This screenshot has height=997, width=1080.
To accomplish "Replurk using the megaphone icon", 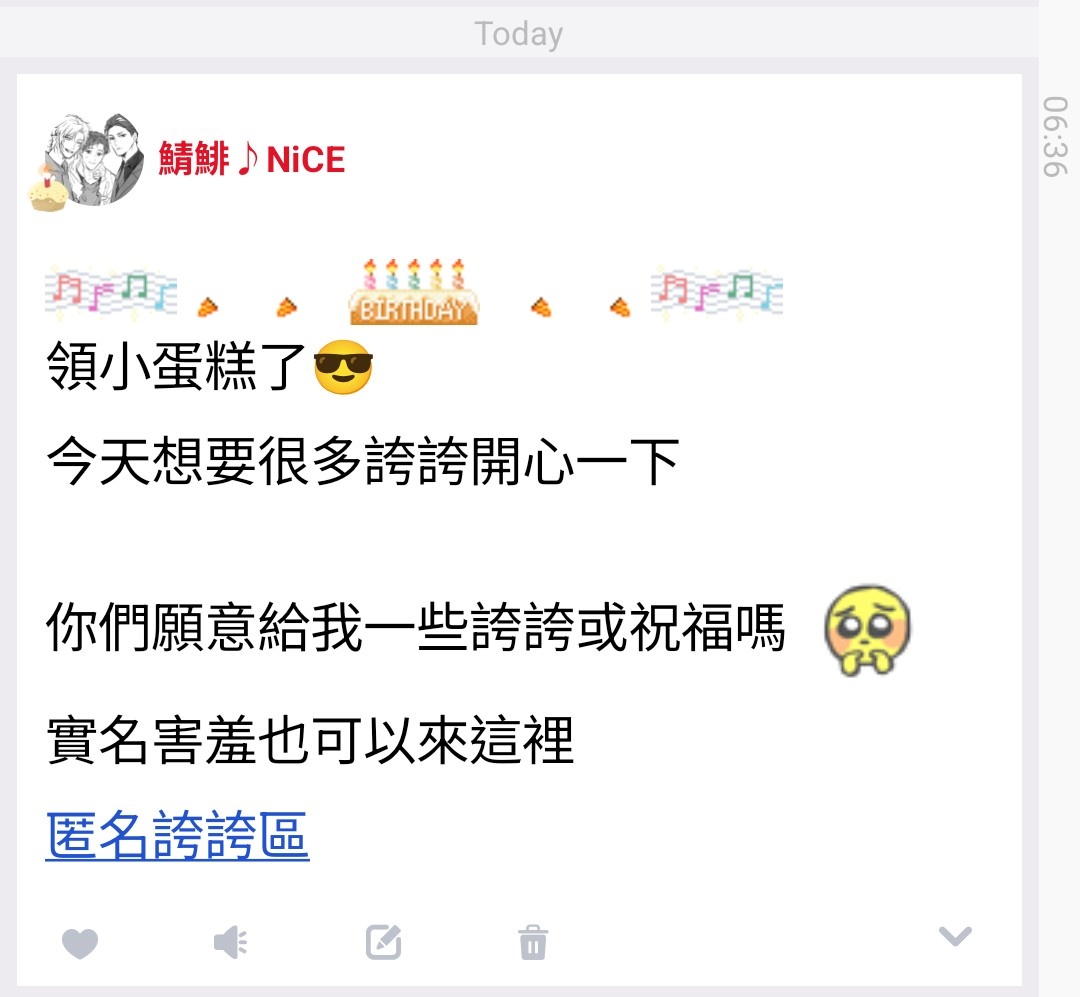I will click(x=231, y=942).
